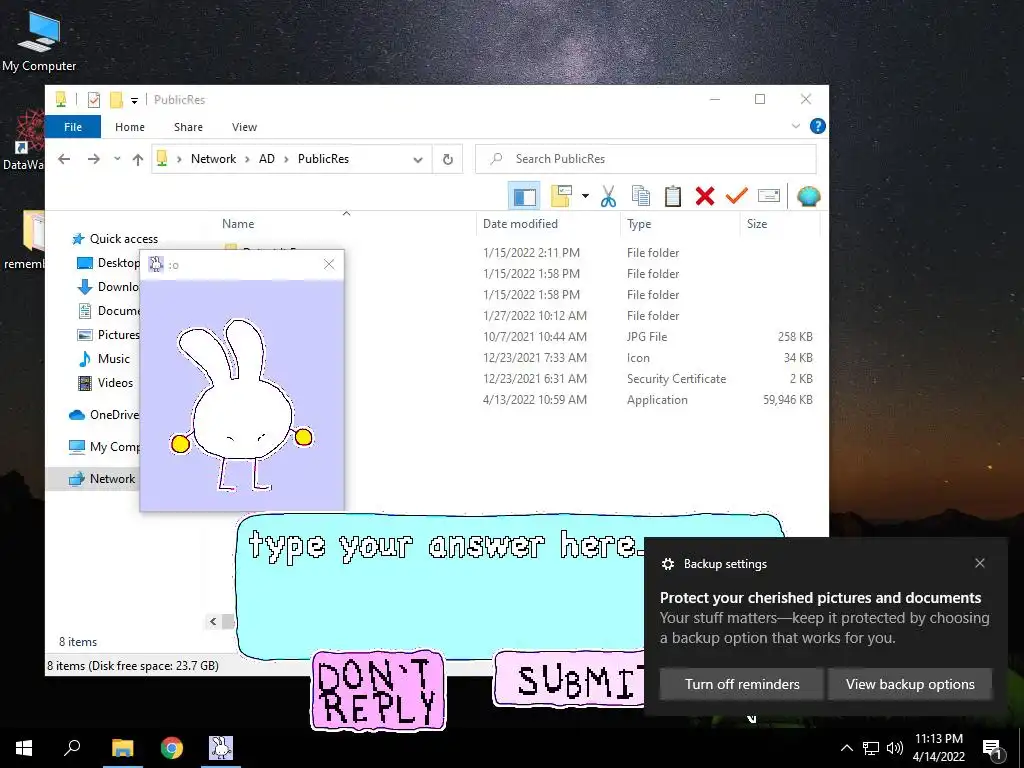Sort by Name column header

[238, 223]
